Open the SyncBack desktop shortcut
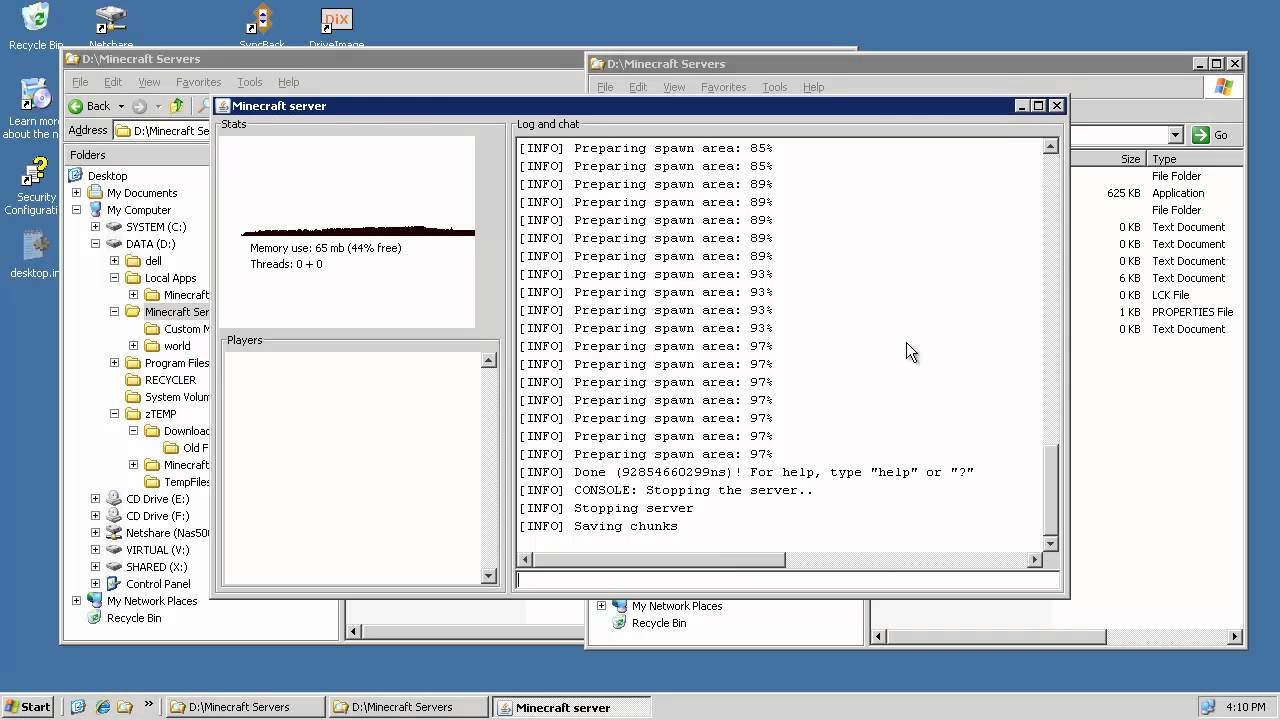The width and height of the screenshot is (1280, 720). (x=261, y=27)
